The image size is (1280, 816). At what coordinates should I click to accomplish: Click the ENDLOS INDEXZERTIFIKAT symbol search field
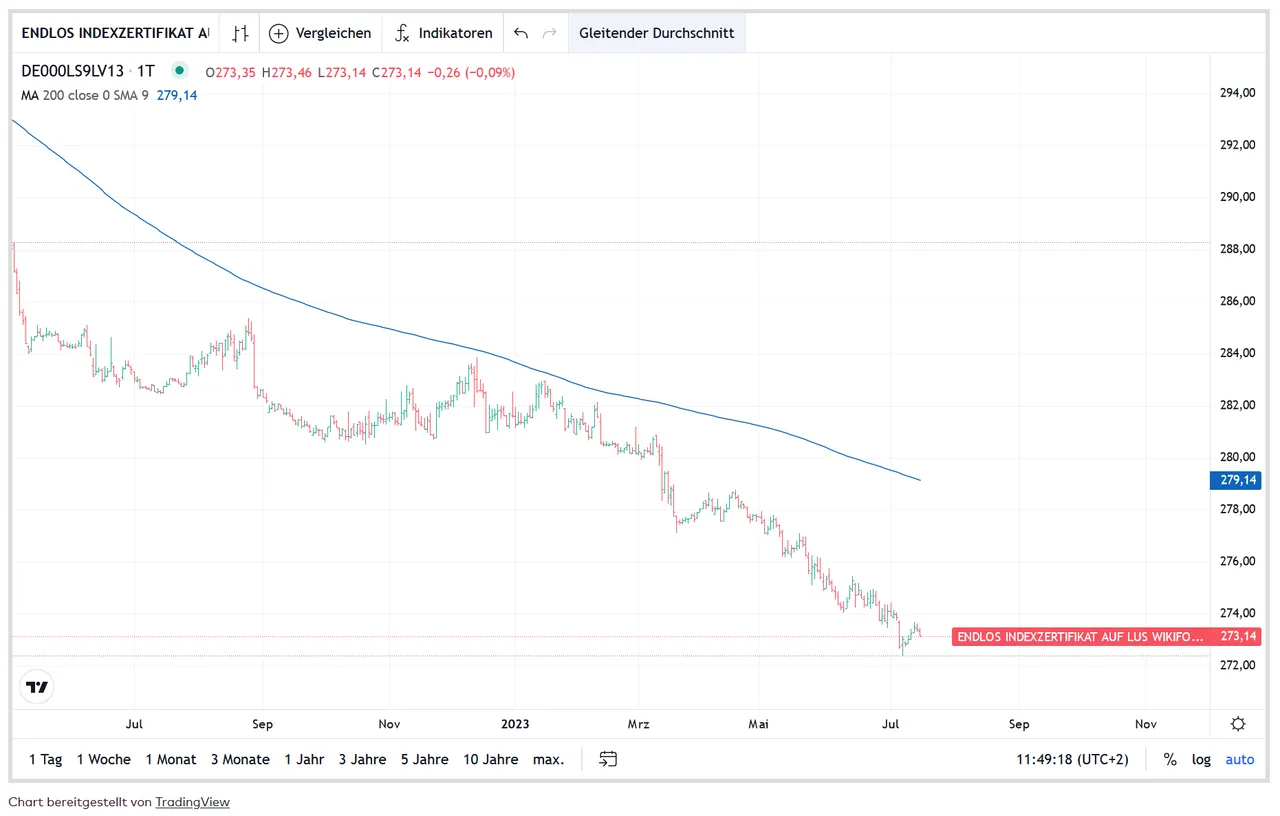(115, 33)
